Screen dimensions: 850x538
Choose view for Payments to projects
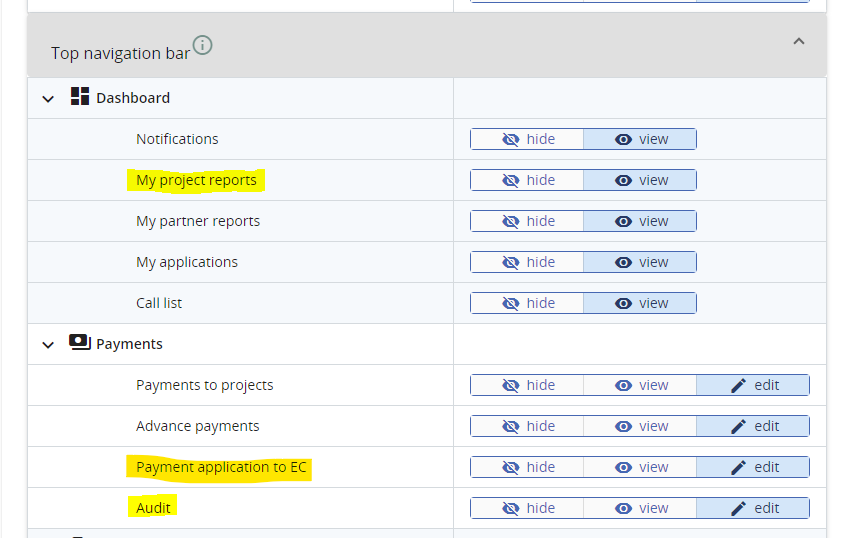640,385
